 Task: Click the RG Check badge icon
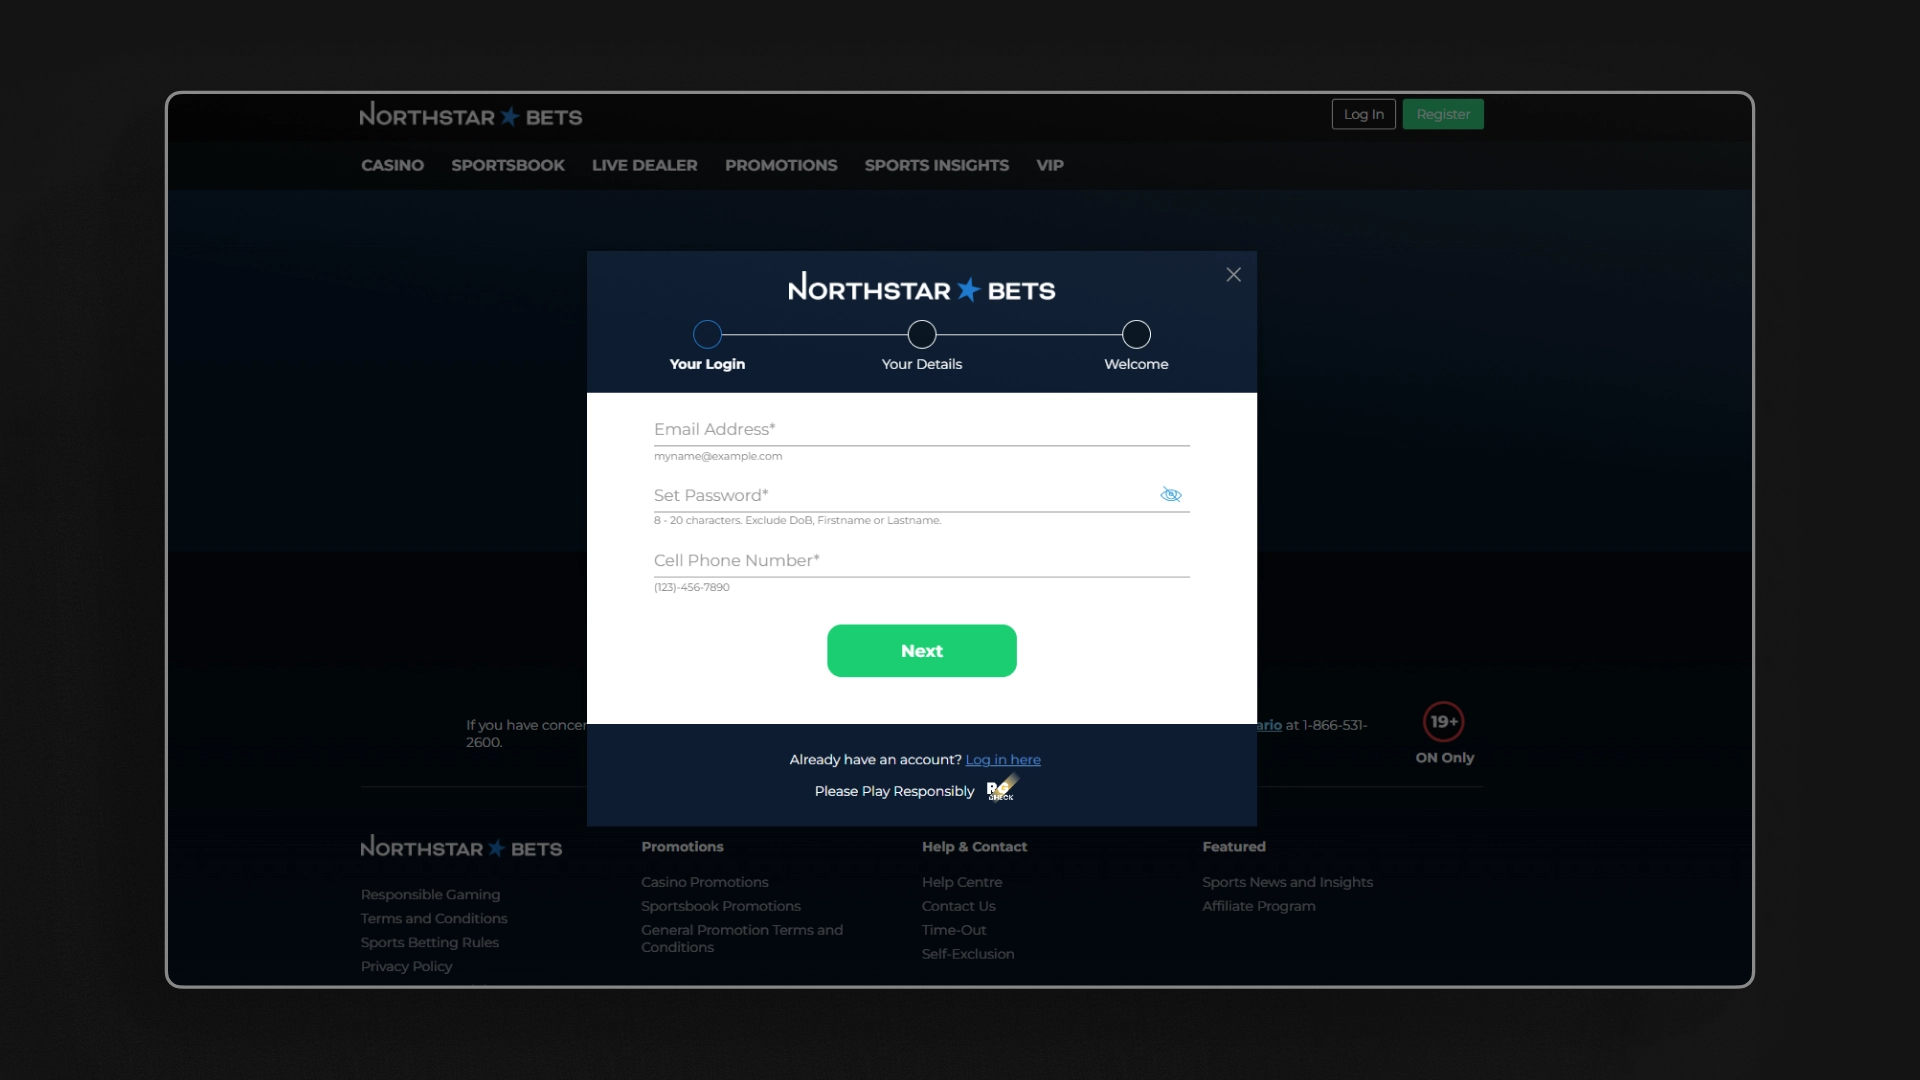tap(1002, 788)
